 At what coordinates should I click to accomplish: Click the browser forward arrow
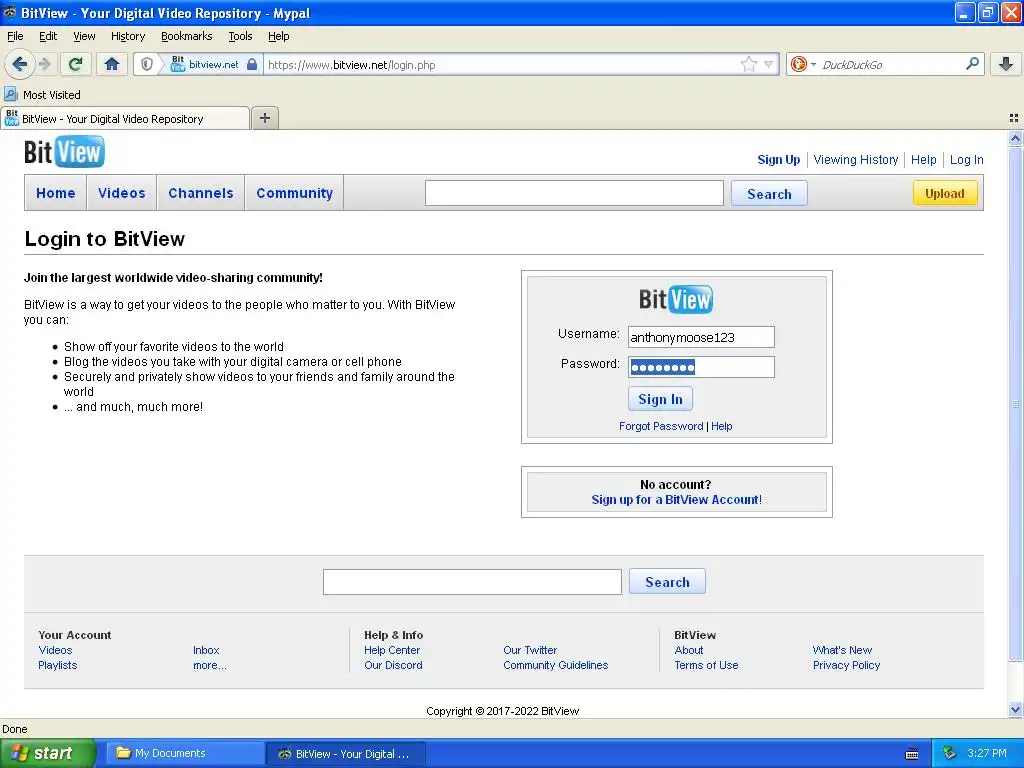pyautogui.click(x=44, y=64)
